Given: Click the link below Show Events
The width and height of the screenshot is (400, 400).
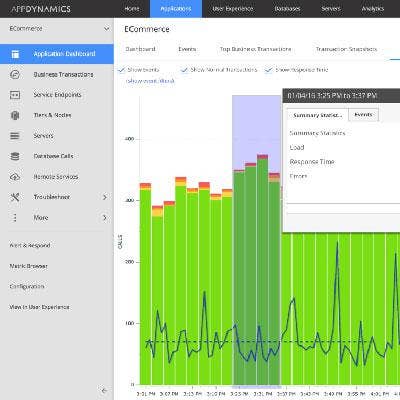Looking at the screenshot, I should (x=150, y=81).
